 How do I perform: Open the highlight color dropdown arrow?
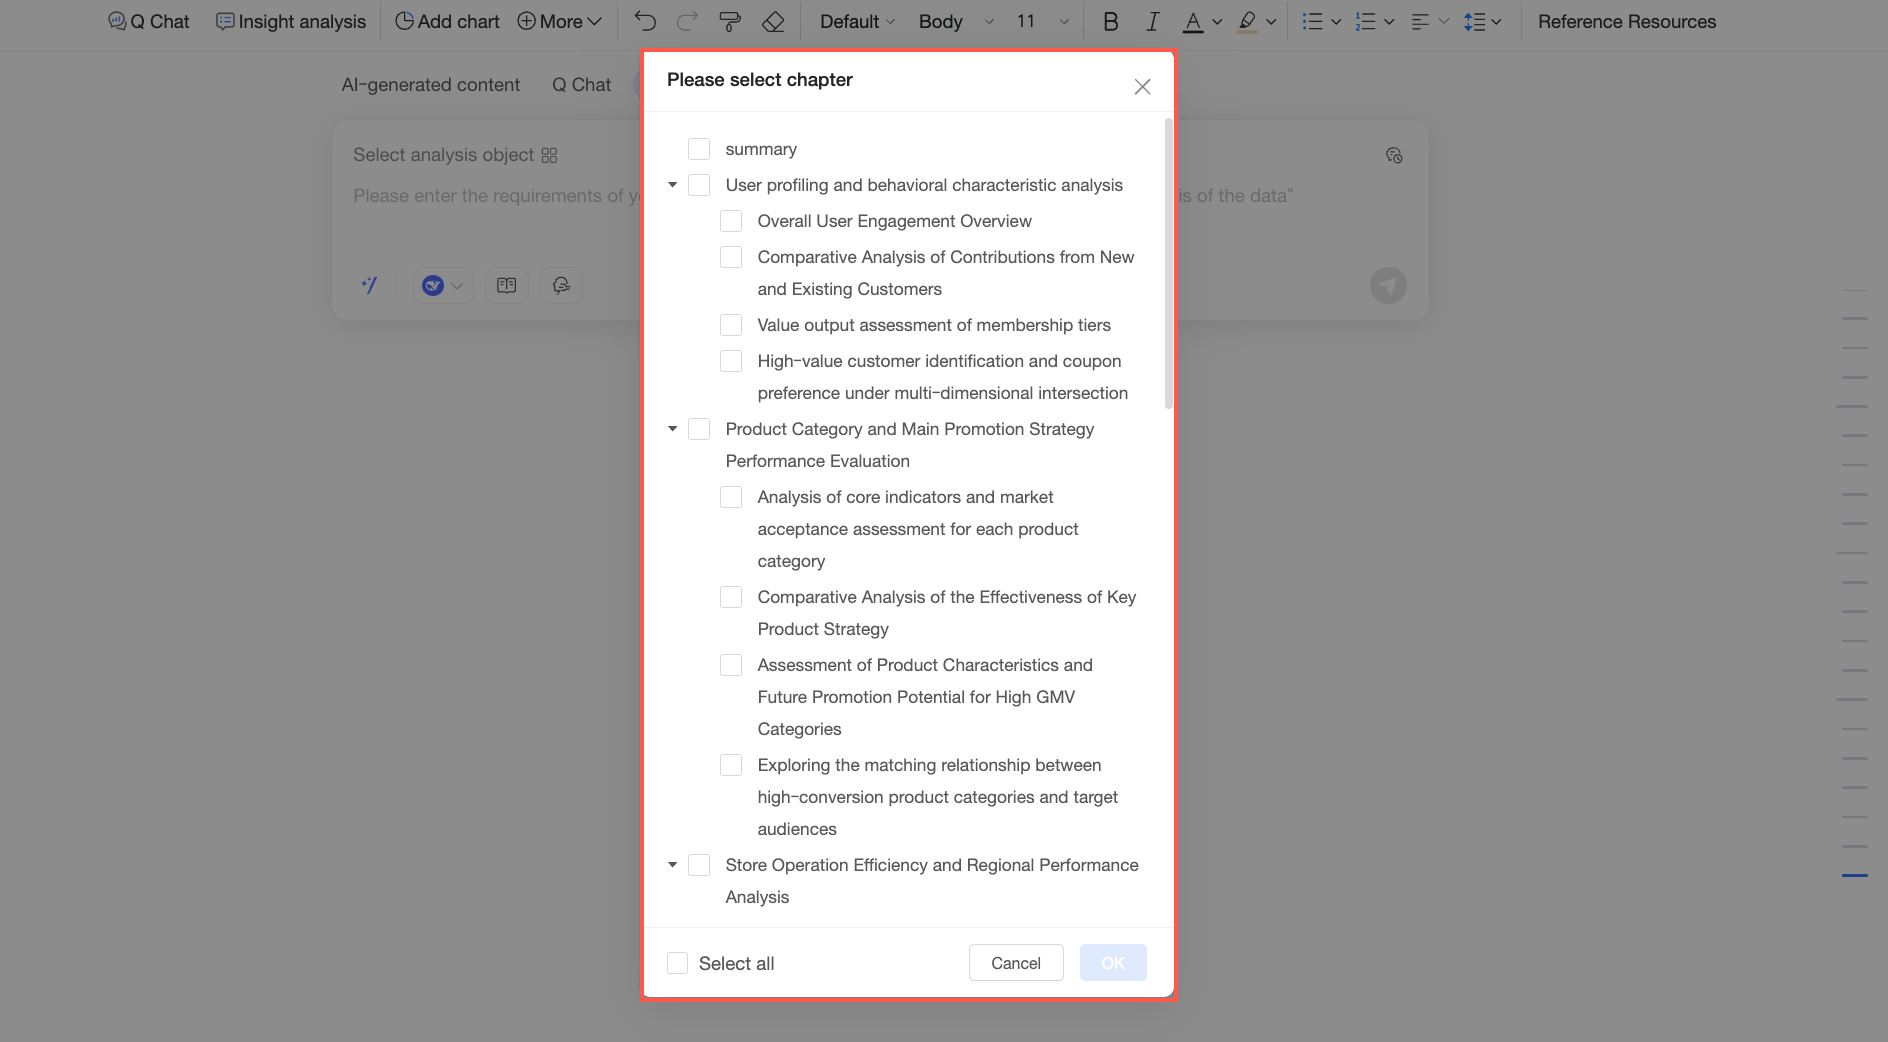tap(1271, 22)
